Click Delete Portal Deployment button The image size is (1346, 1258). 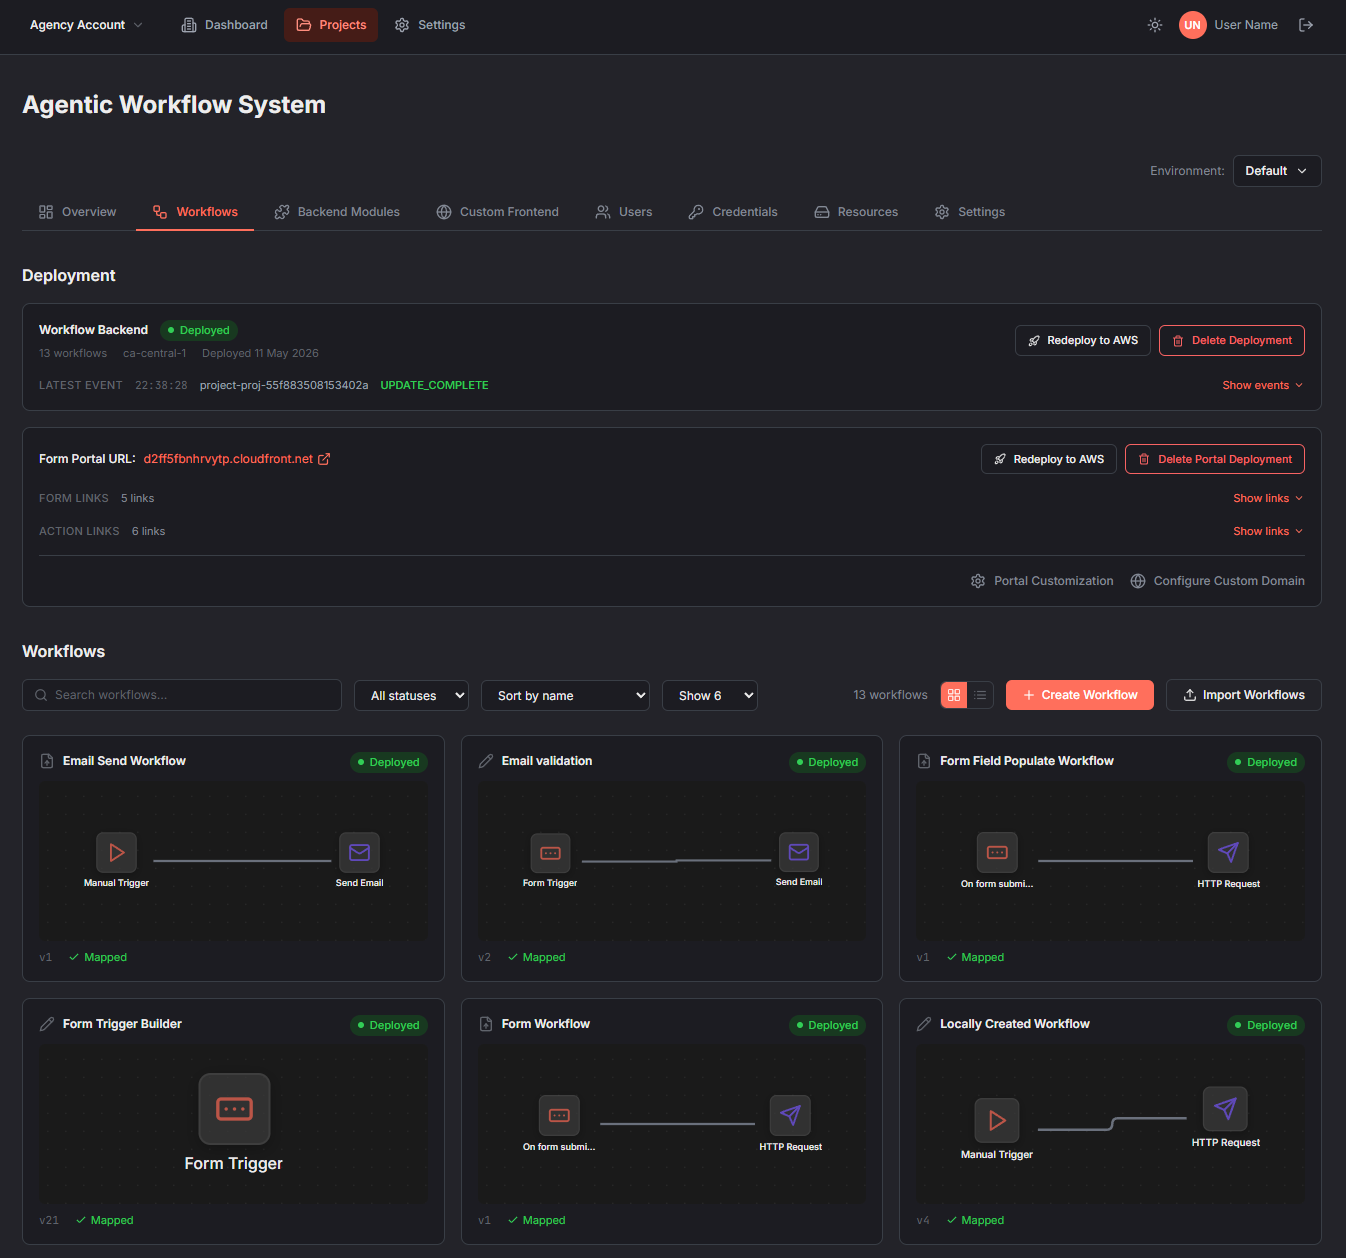tap(1215, 459)
